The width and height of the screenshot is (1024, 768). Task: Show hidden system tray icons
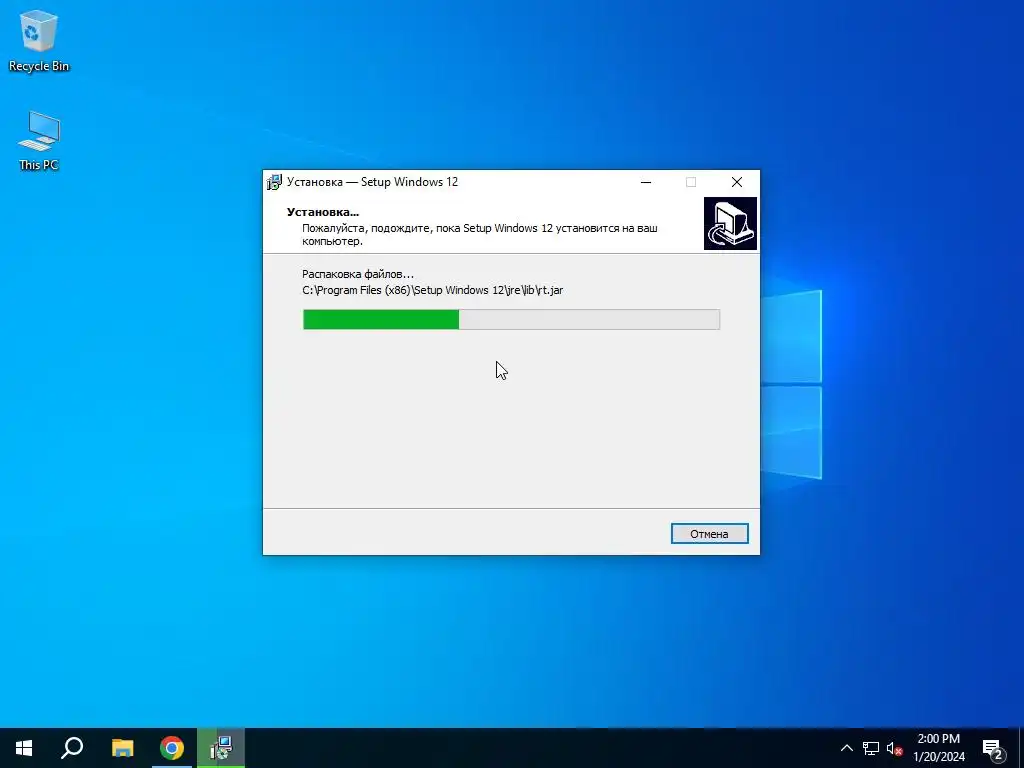click(846, 748)
